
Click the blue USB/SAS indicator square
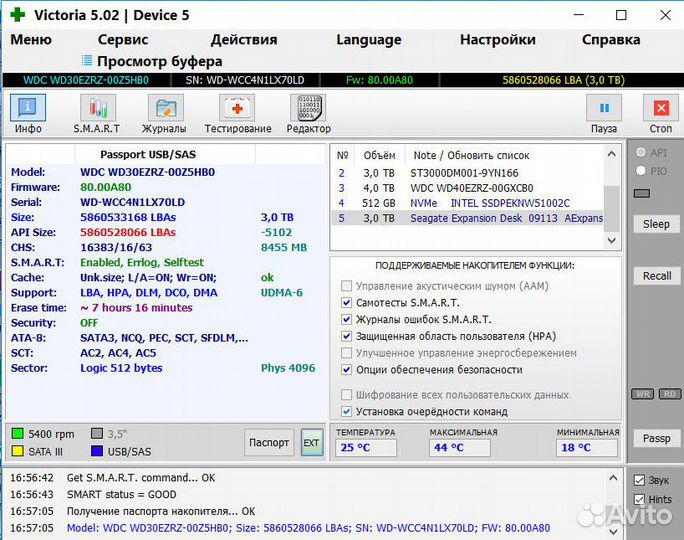(97, 451)
